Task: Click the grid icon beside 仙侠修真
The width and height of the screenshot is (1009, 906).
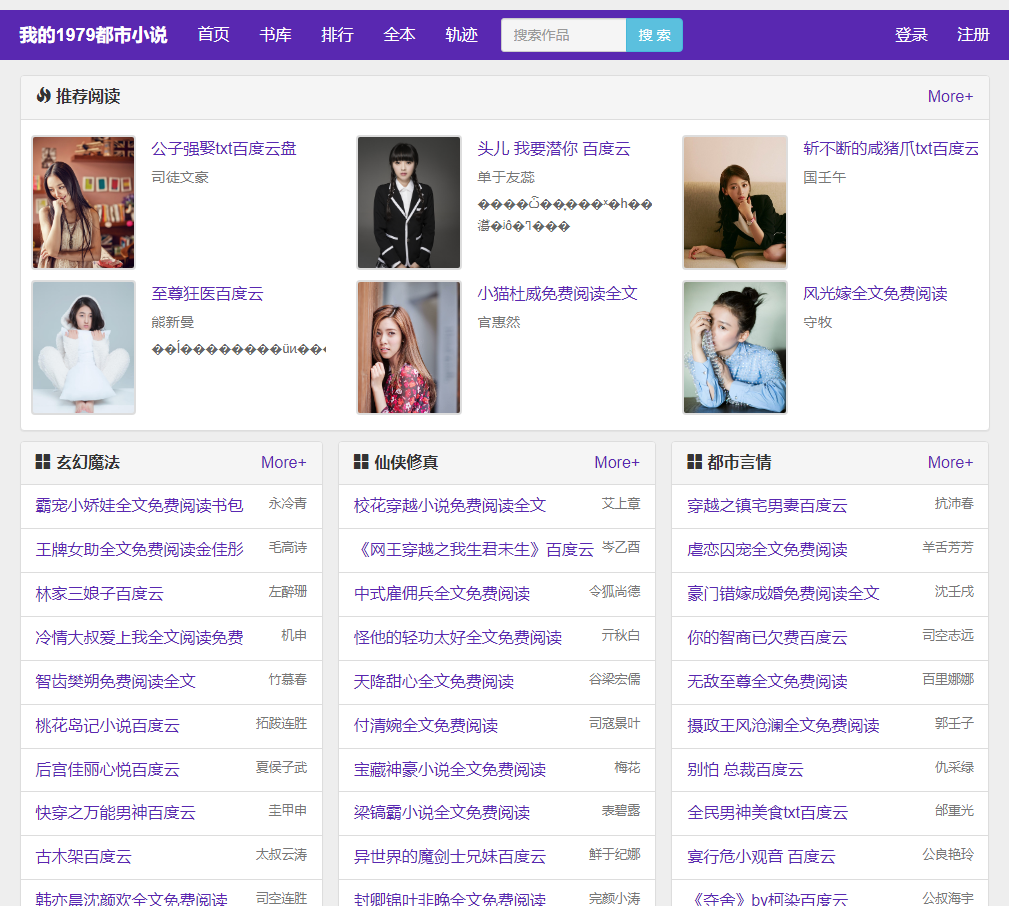Action: point(361,461)
